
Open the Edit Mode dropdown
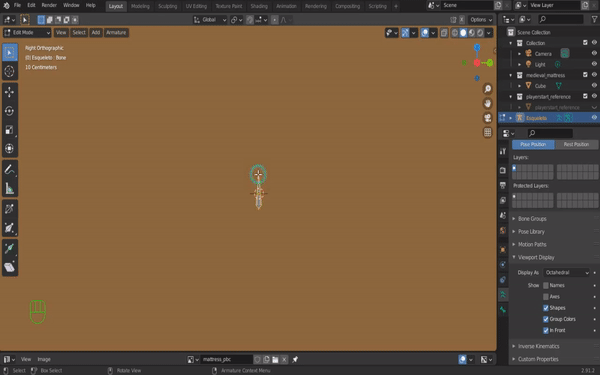[27, 33]
